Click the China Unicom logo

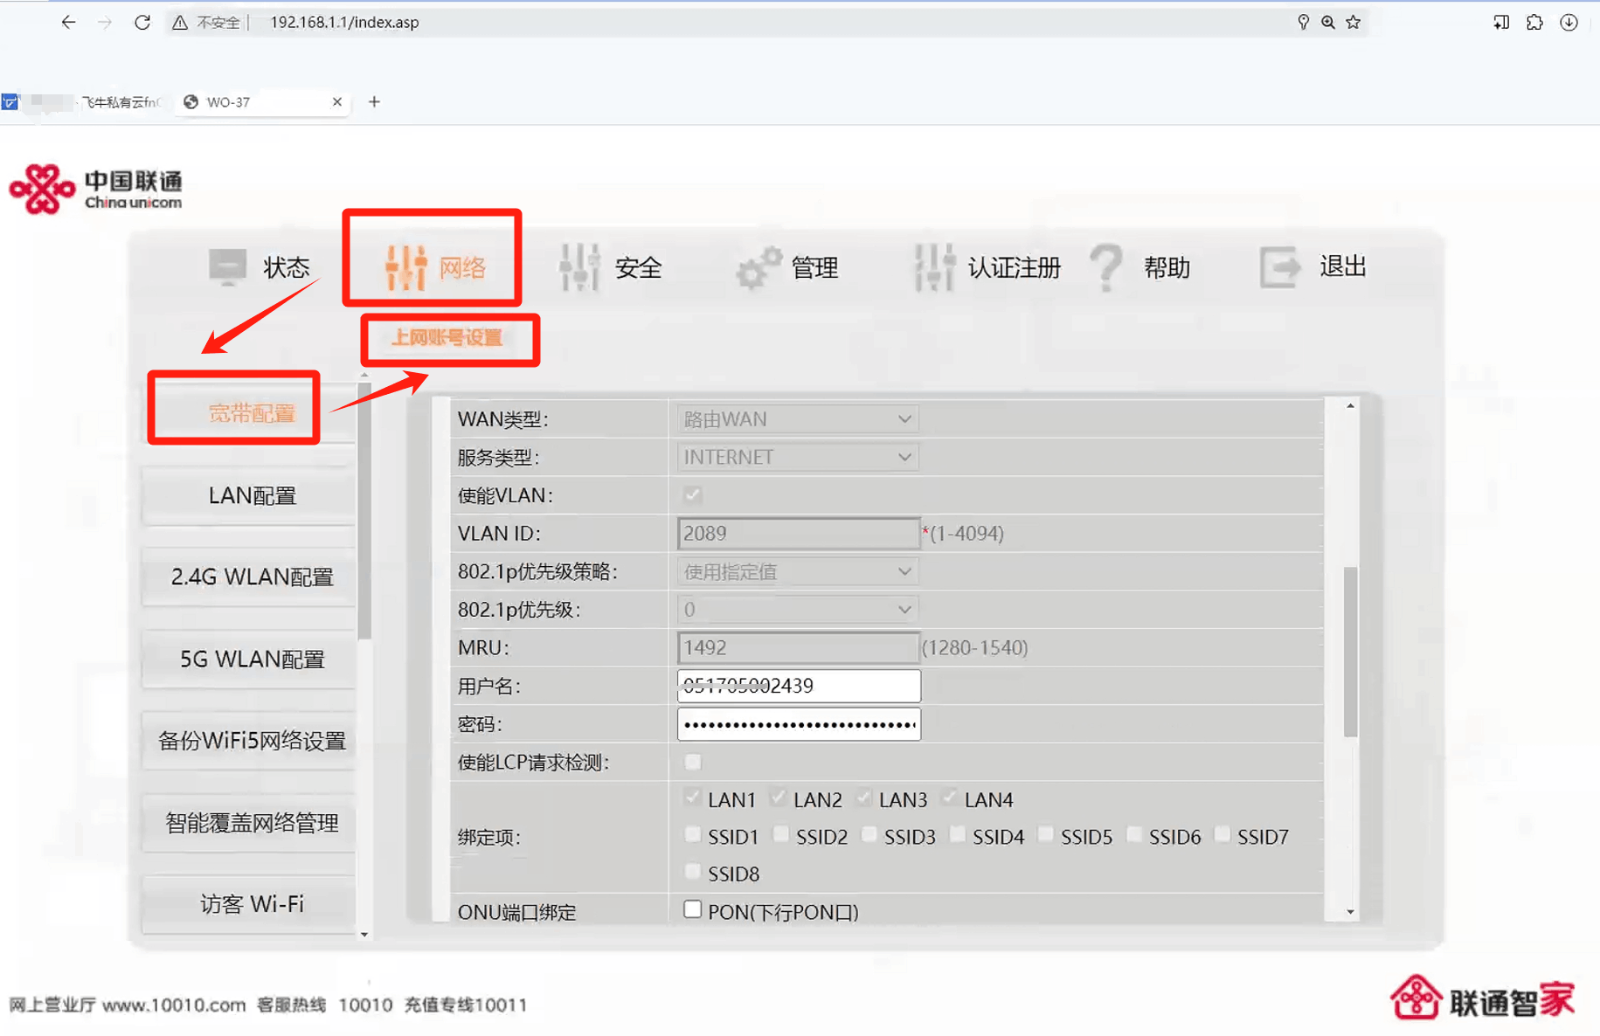click(x=95, y=187)
